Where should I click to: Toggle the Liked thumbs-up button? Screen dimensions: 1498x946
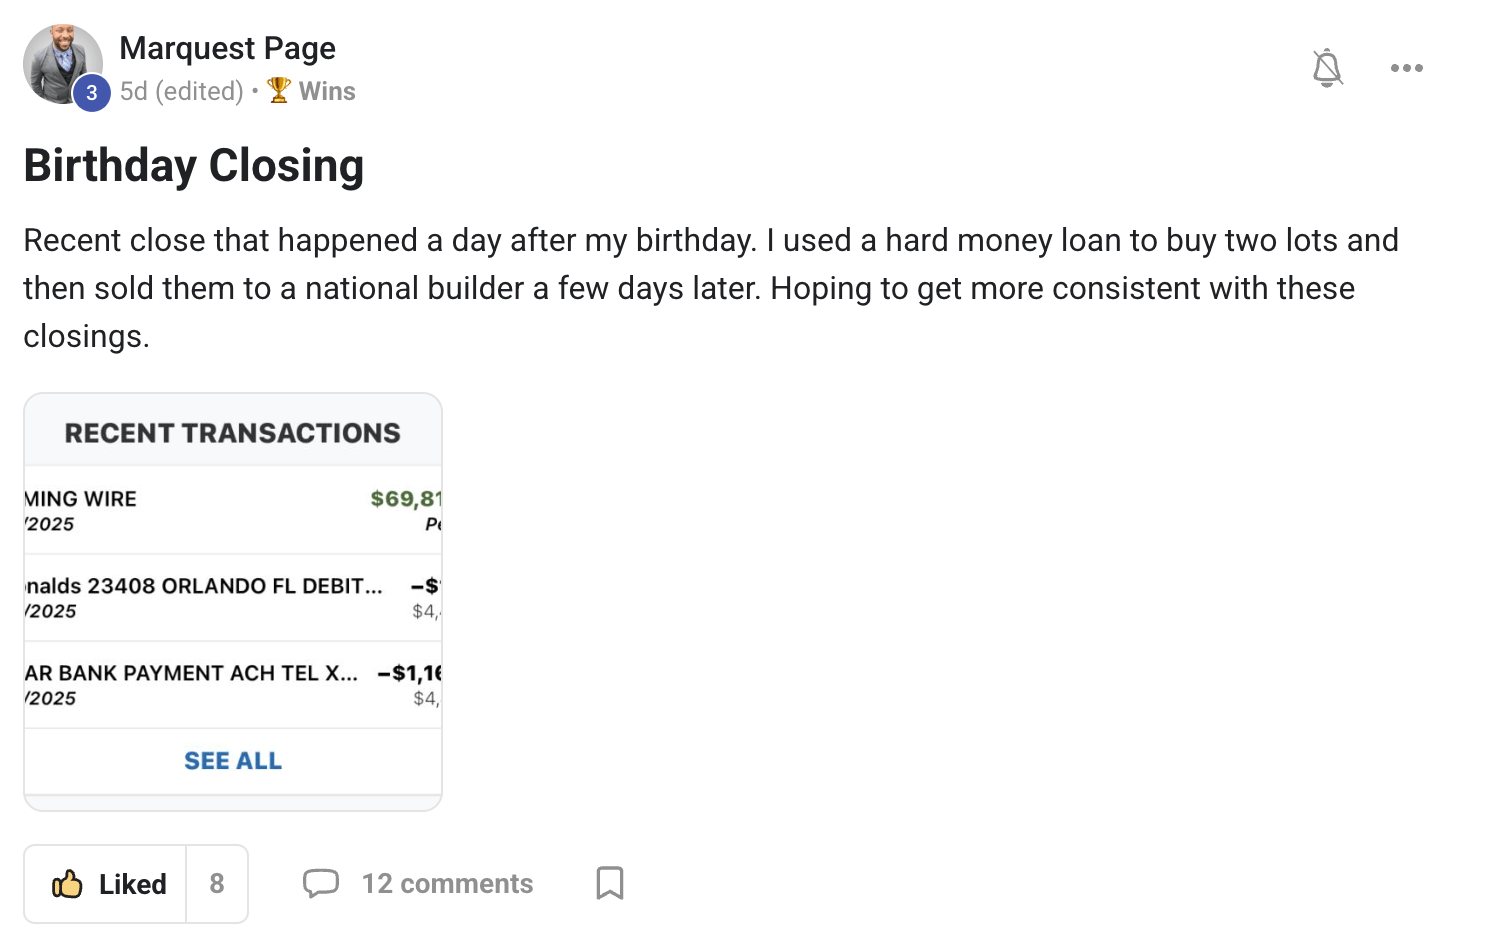point(106,884)
